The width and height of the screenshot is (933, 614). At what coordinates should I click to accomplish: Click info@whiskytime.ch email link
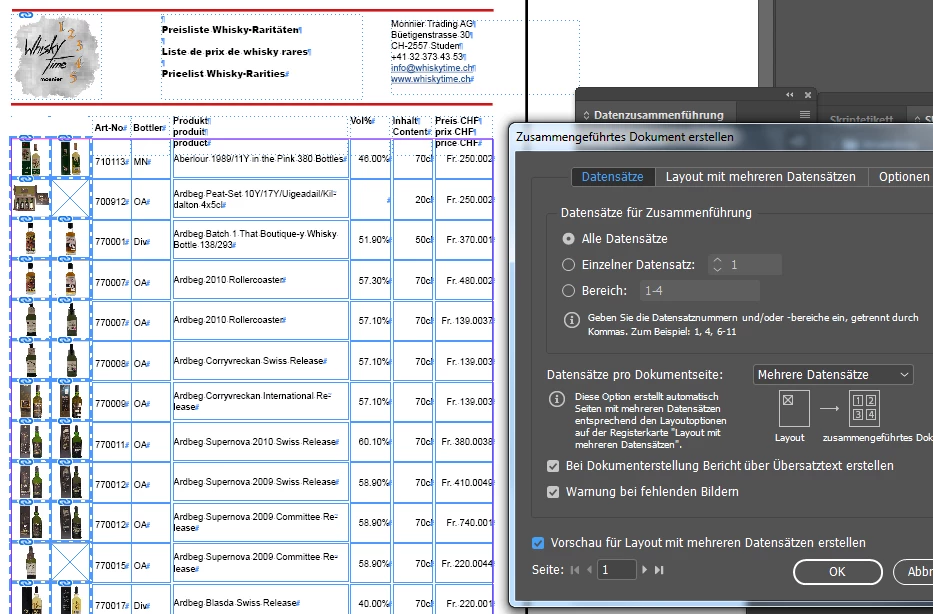point(432,68)
